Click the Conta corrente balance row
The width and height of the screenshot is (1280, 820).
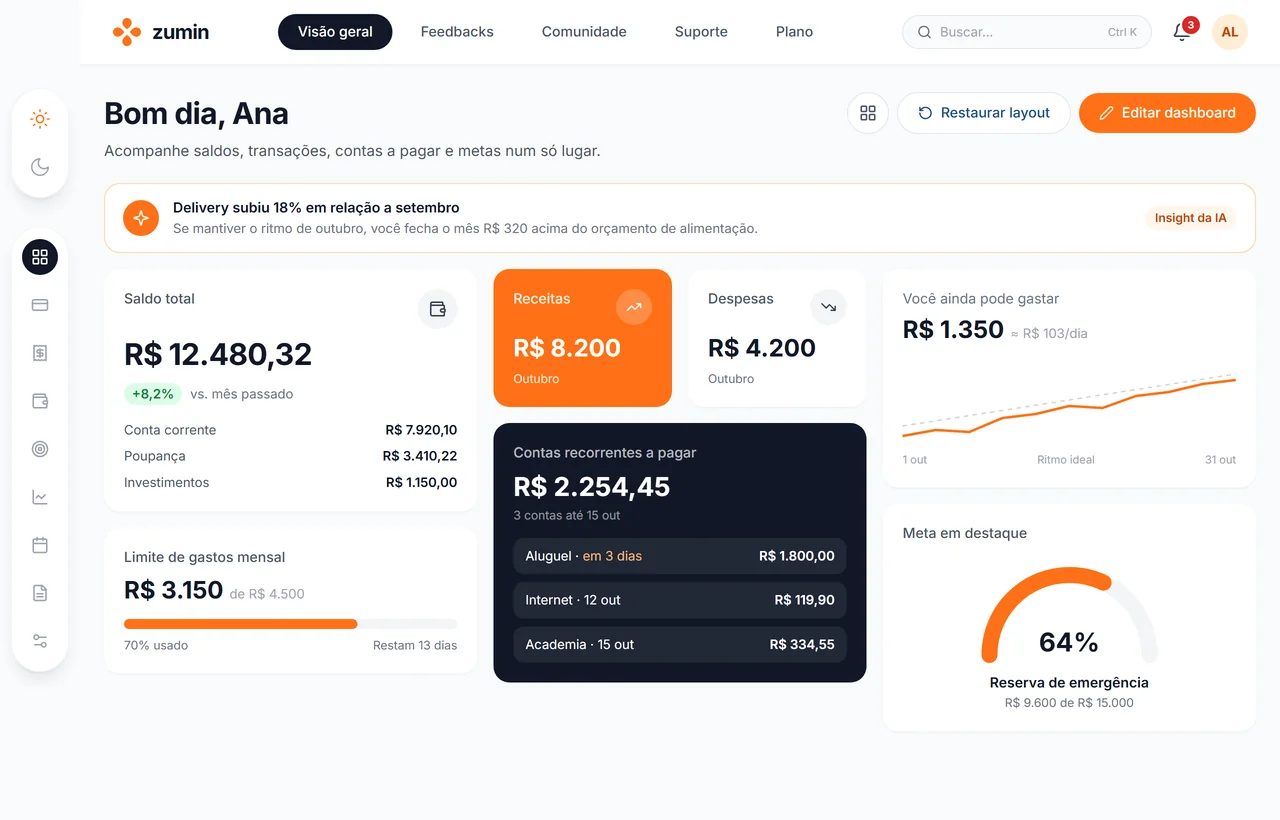(x=290, y=430)
